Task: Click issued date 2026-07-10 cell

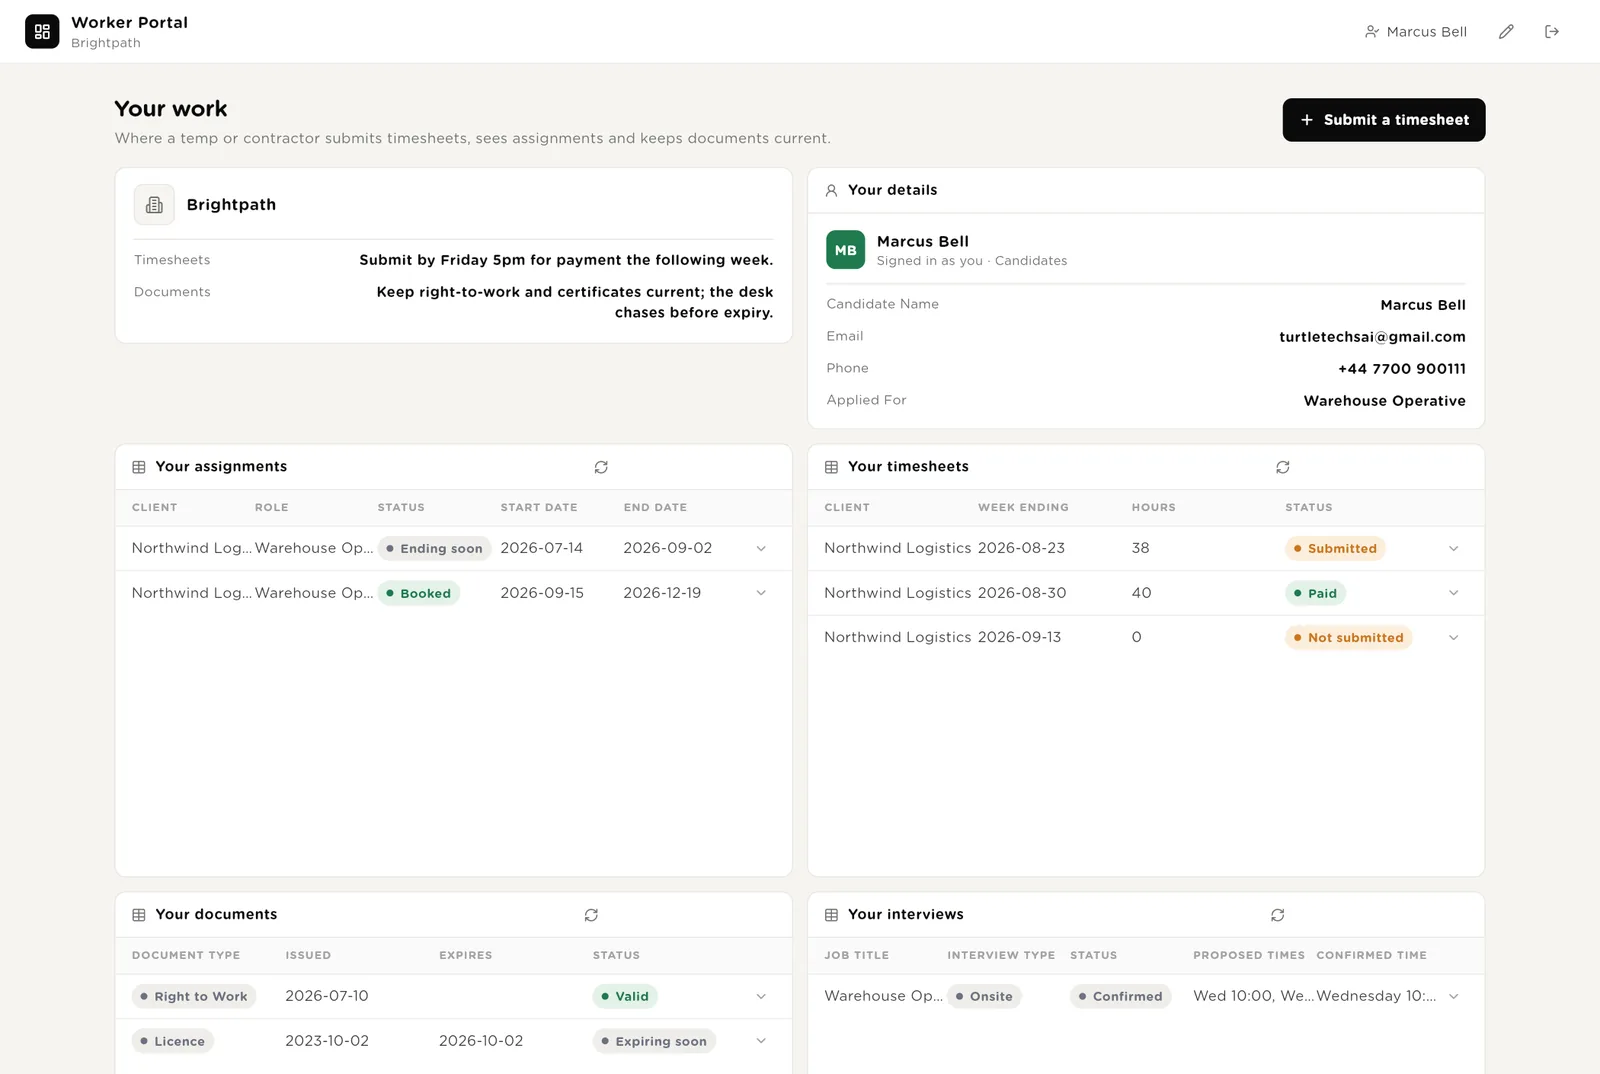Action: 327,997
